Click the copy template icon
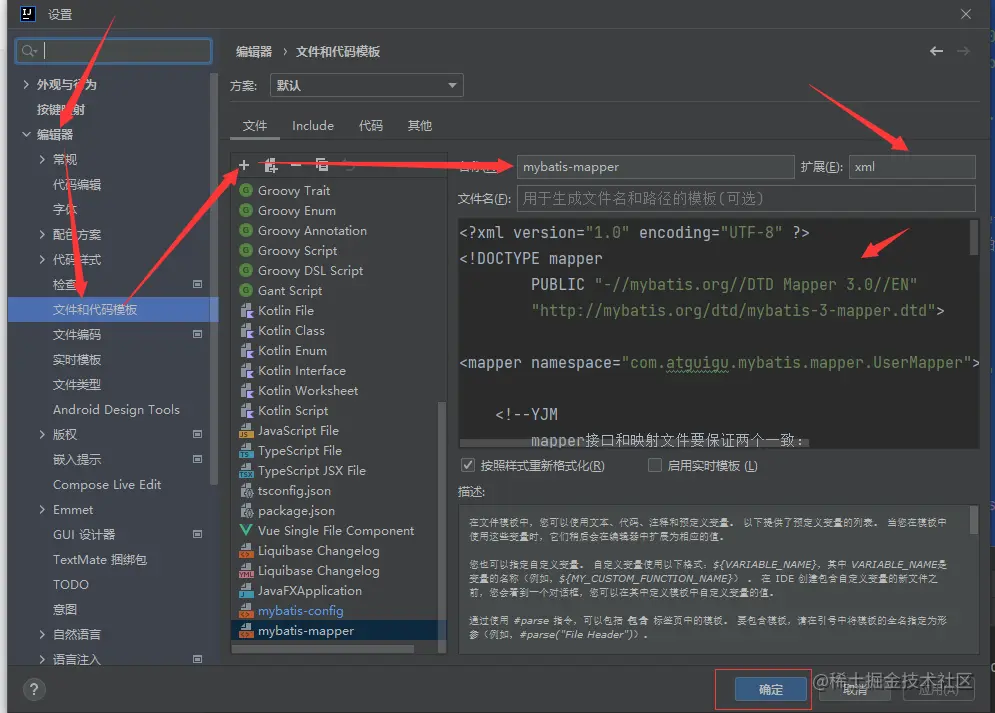 322,166
